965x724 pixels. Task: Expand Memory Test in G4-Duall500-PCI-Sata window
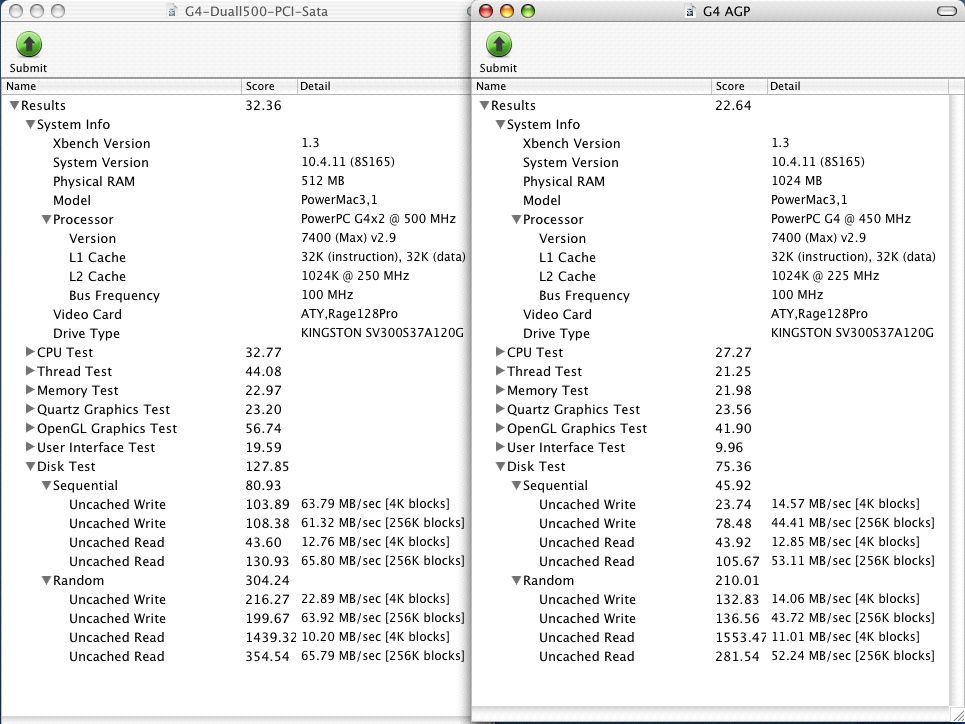pos(30,390)
